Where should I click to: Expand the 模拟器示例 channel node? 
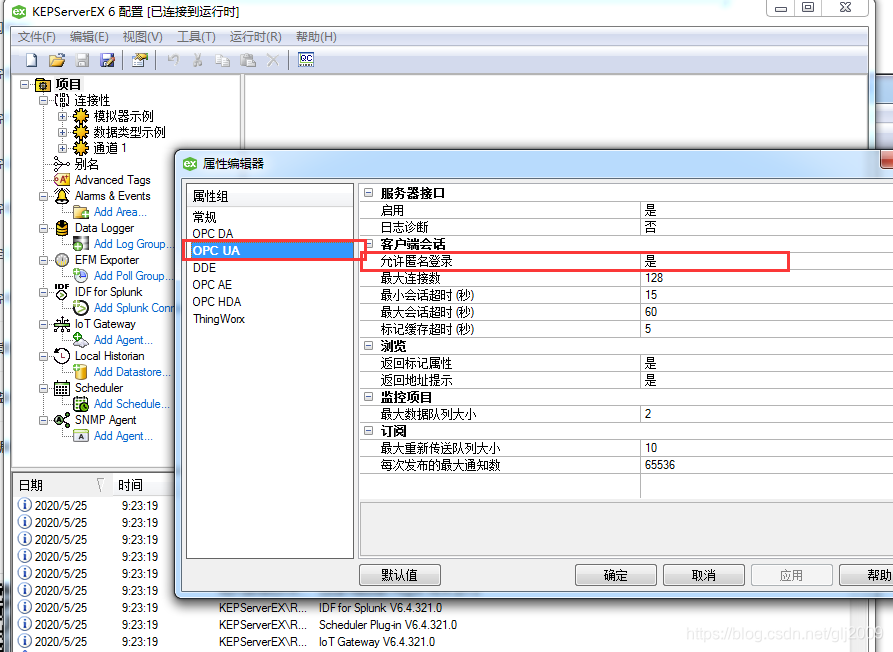(x=63, y=116)
